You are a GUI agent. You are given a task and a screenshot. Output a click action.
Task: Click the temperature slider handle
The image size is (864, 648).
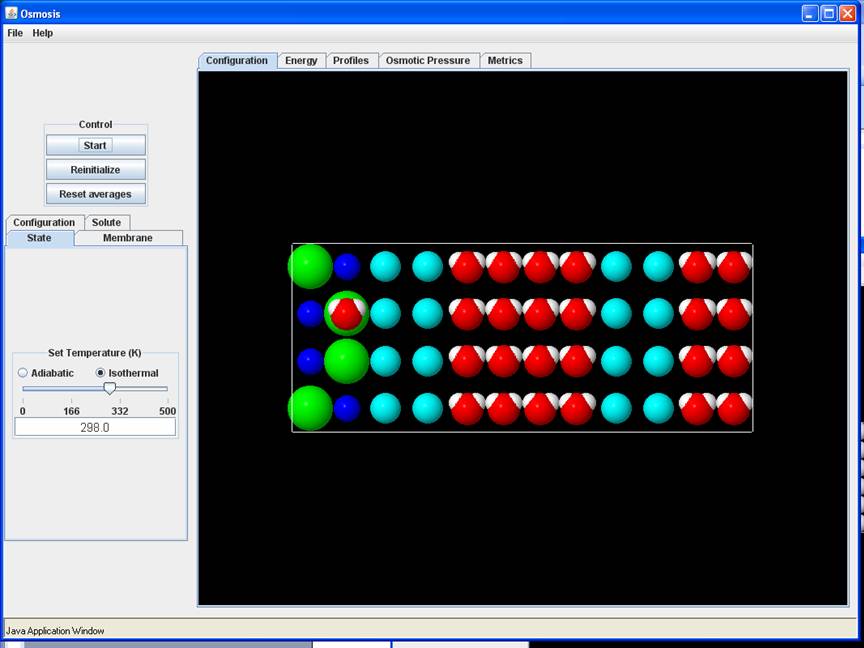110,388
